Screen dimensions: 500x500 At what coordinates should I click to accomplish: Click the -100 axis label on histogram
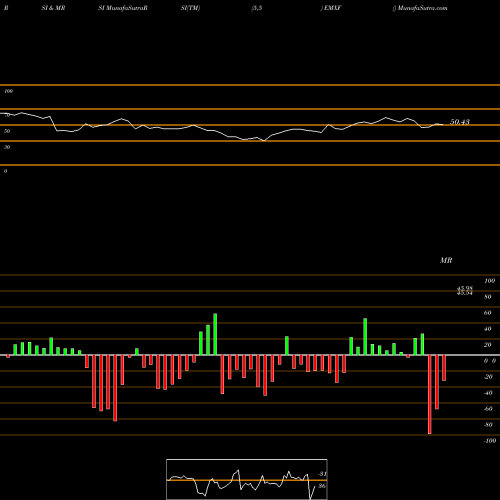(x=490, y=441)
